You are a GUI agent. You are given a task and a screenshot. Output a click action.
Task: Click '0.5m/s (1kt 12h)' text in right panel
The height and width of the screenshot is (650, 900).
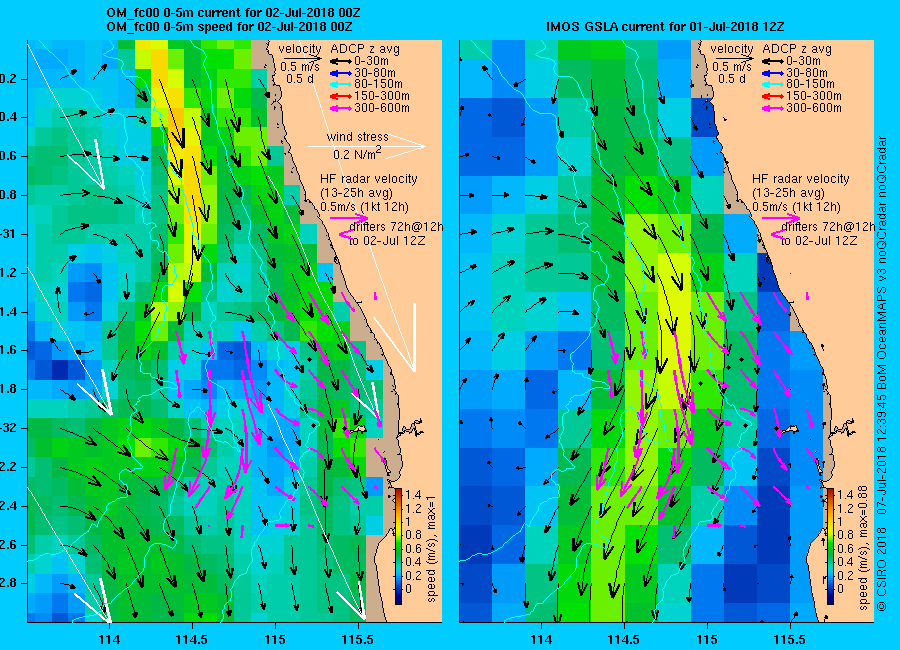coord(797,207)
